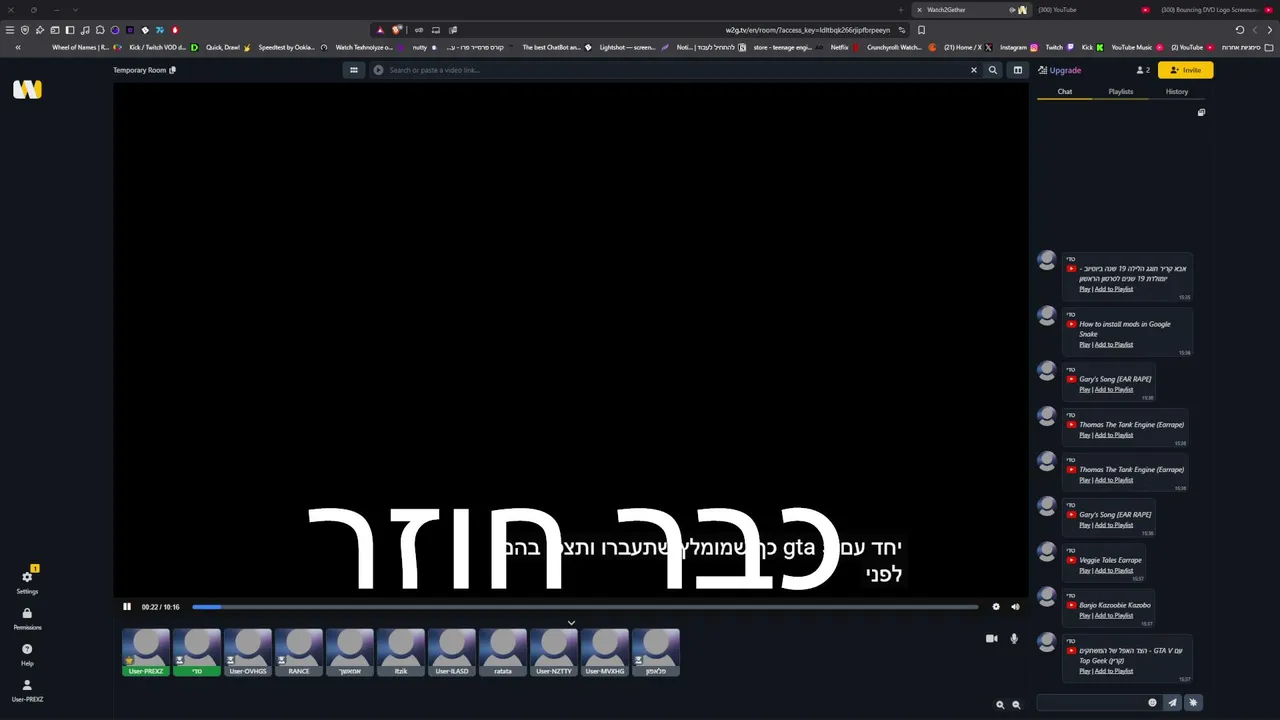Click the search magnifier button
This screenshot has width=1280, height=720.
993,70
